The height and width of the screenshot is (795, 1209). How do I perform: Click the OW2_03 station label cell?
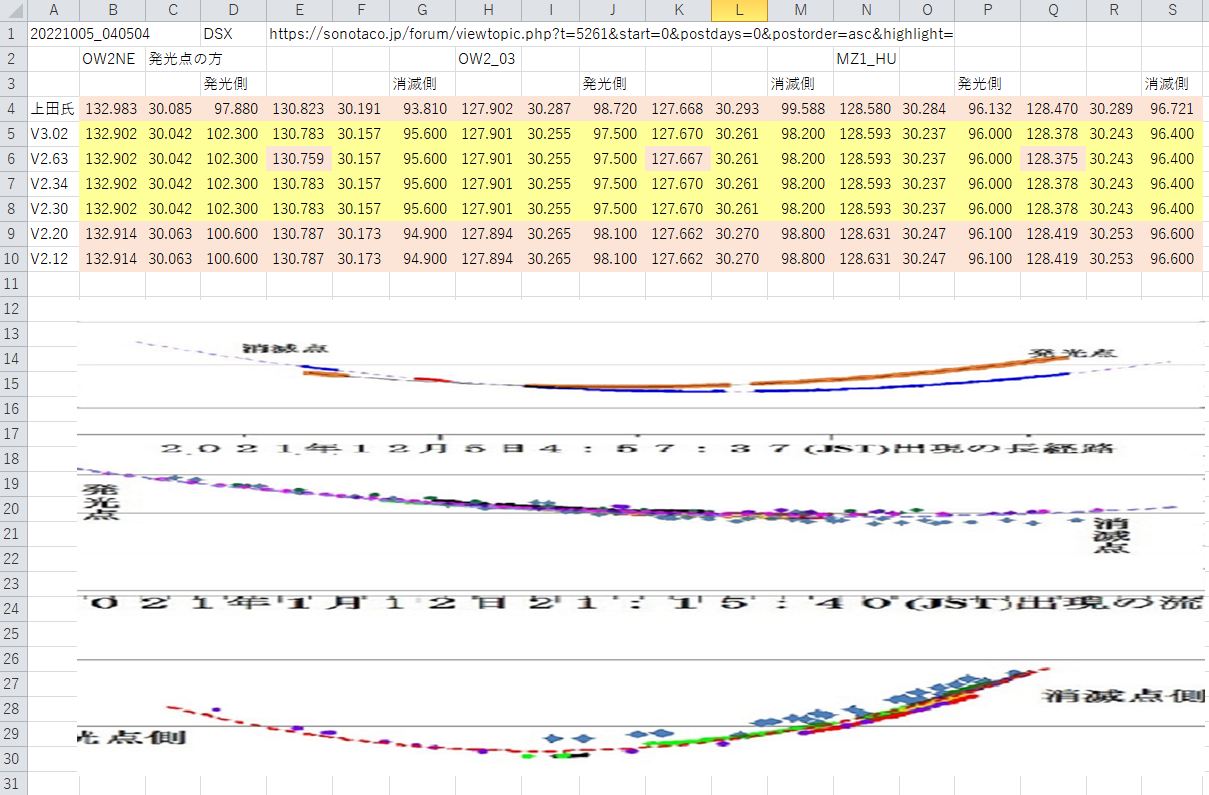[x=488, y=59]
